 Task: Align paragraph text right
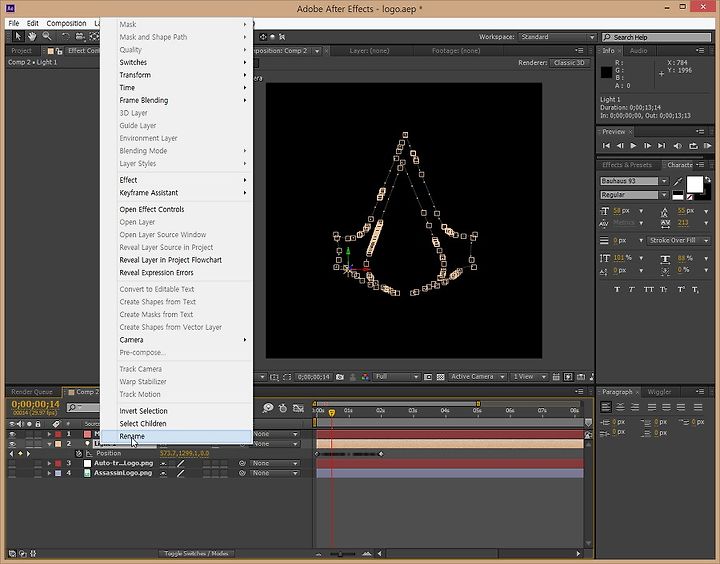tap(635, 407)
